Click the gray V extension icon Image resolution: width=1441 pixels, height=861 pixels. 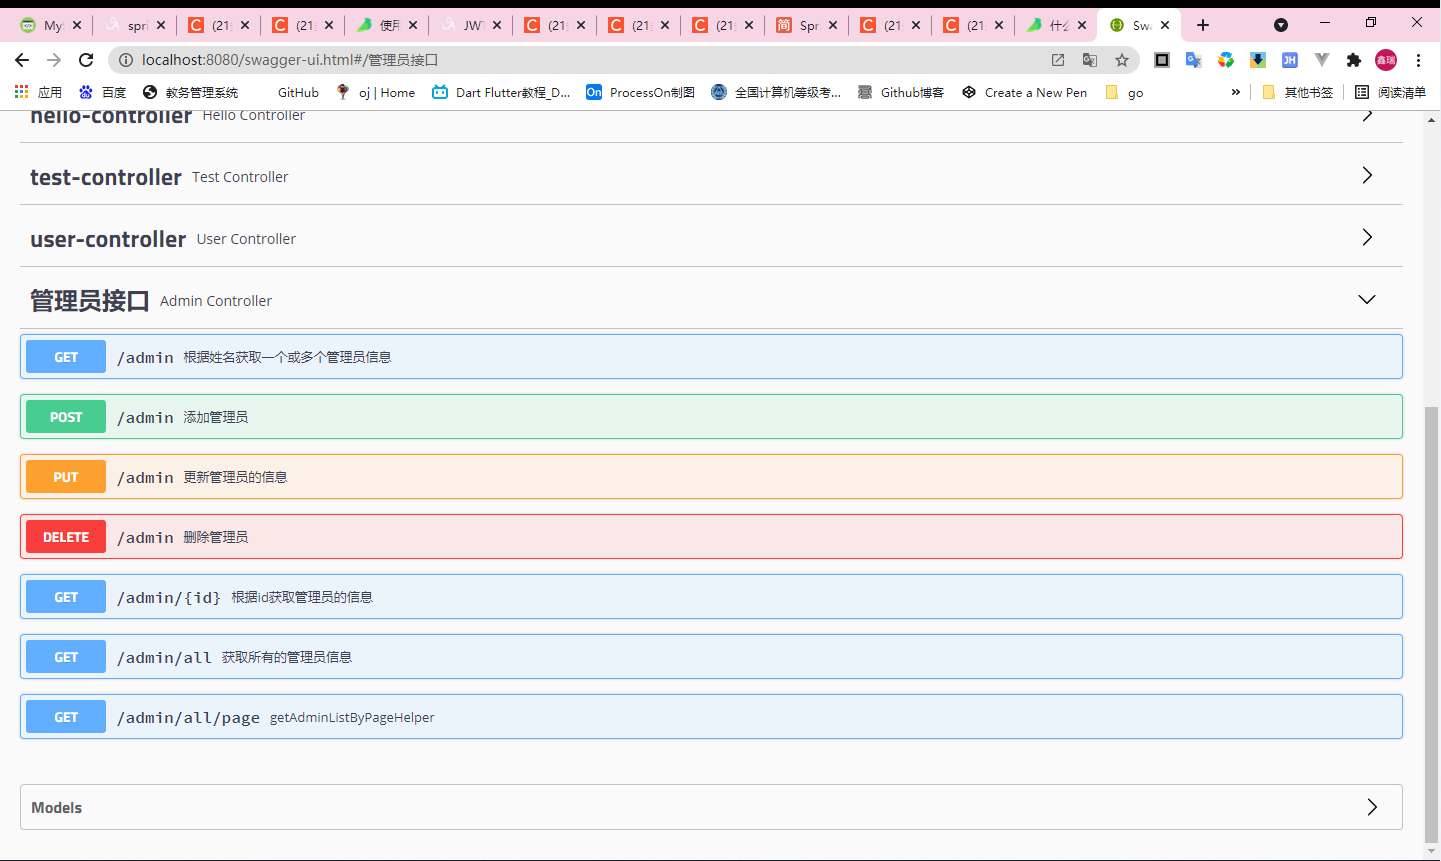click(x=1322, y=60)
